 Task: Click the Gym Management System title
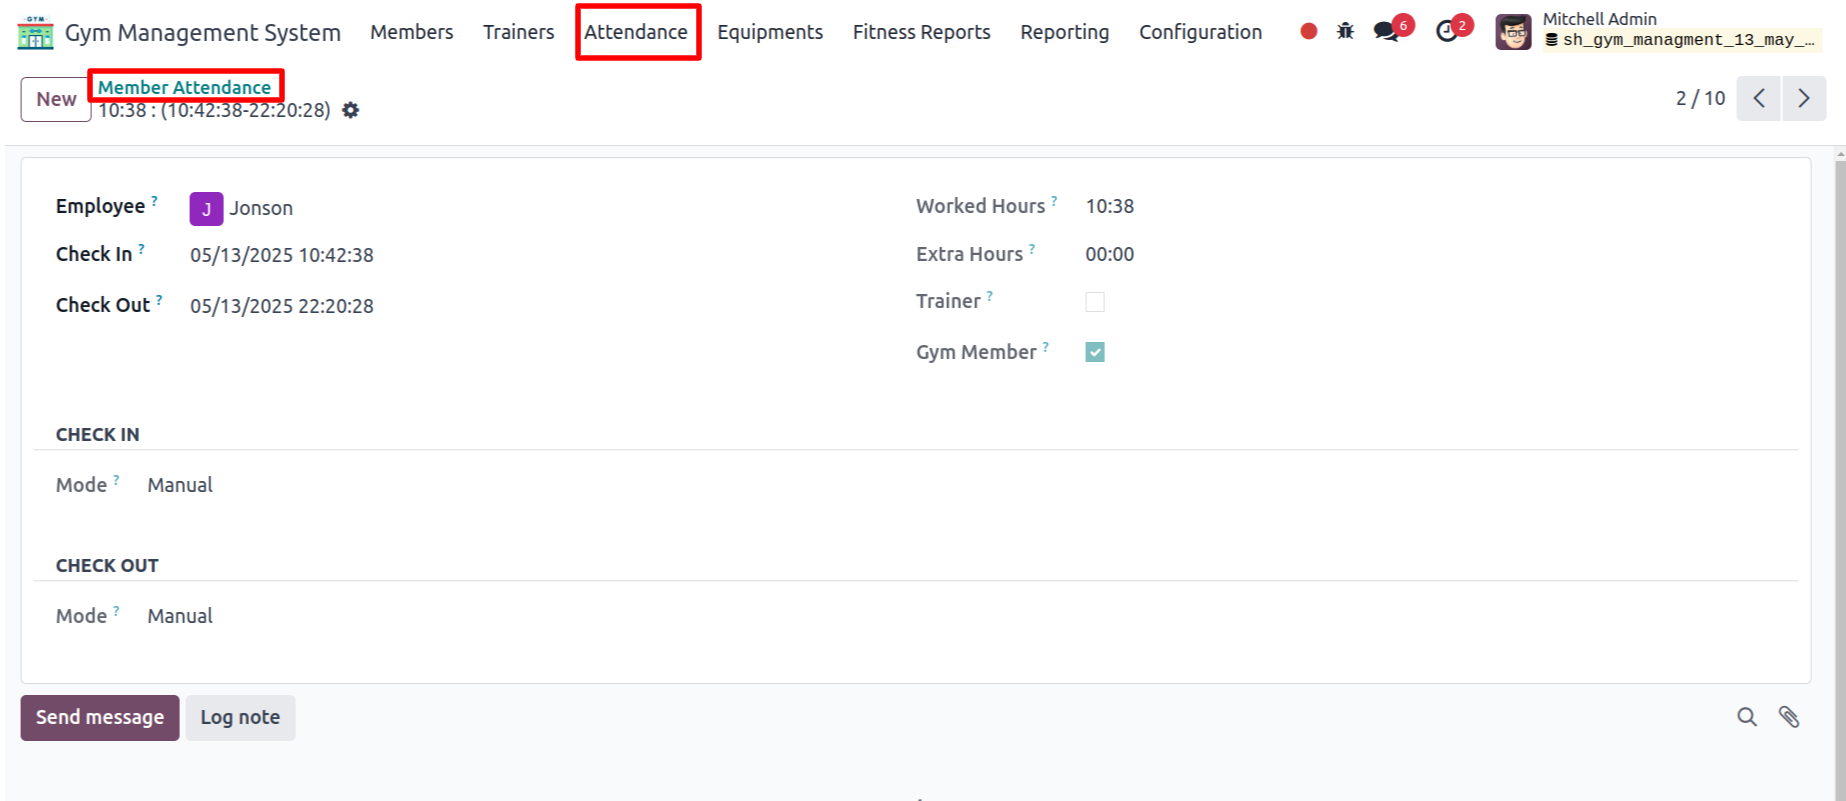click(203, 32)
